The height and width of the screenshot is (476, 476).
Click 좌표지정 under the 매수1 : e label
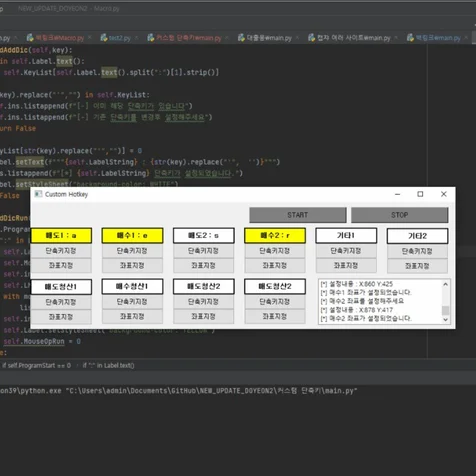(x=132, y=265)
